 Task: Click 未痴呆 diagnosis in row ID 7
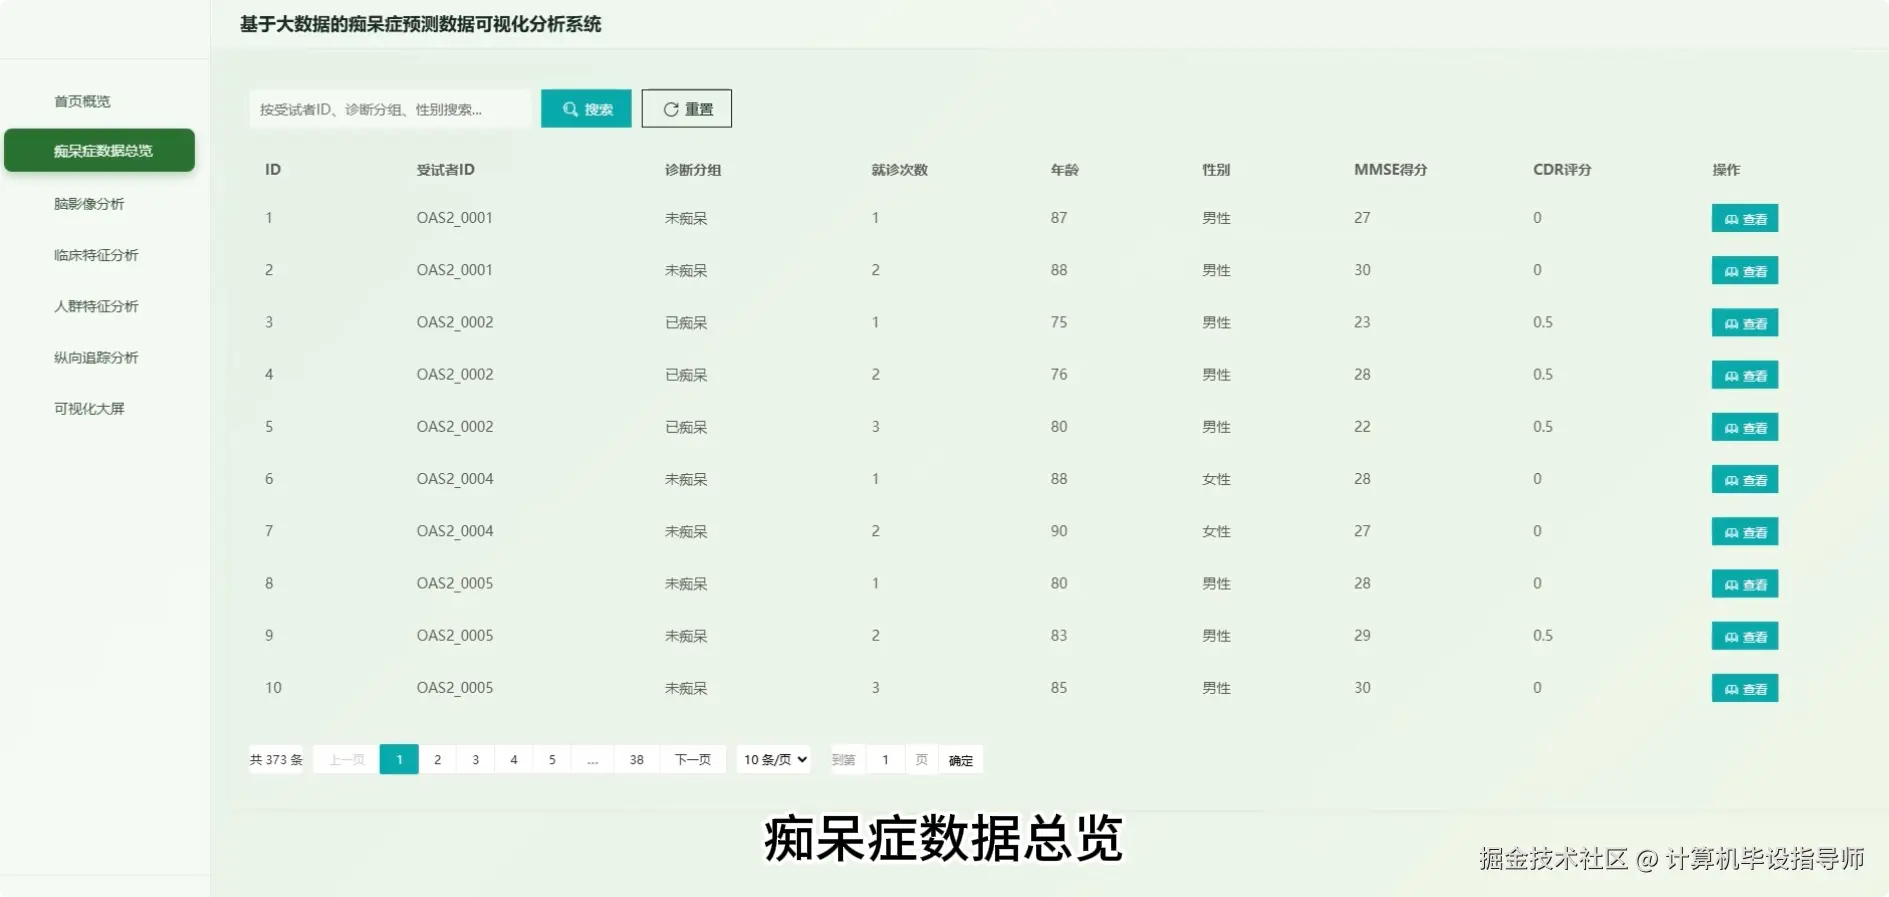tap(686, 532)
